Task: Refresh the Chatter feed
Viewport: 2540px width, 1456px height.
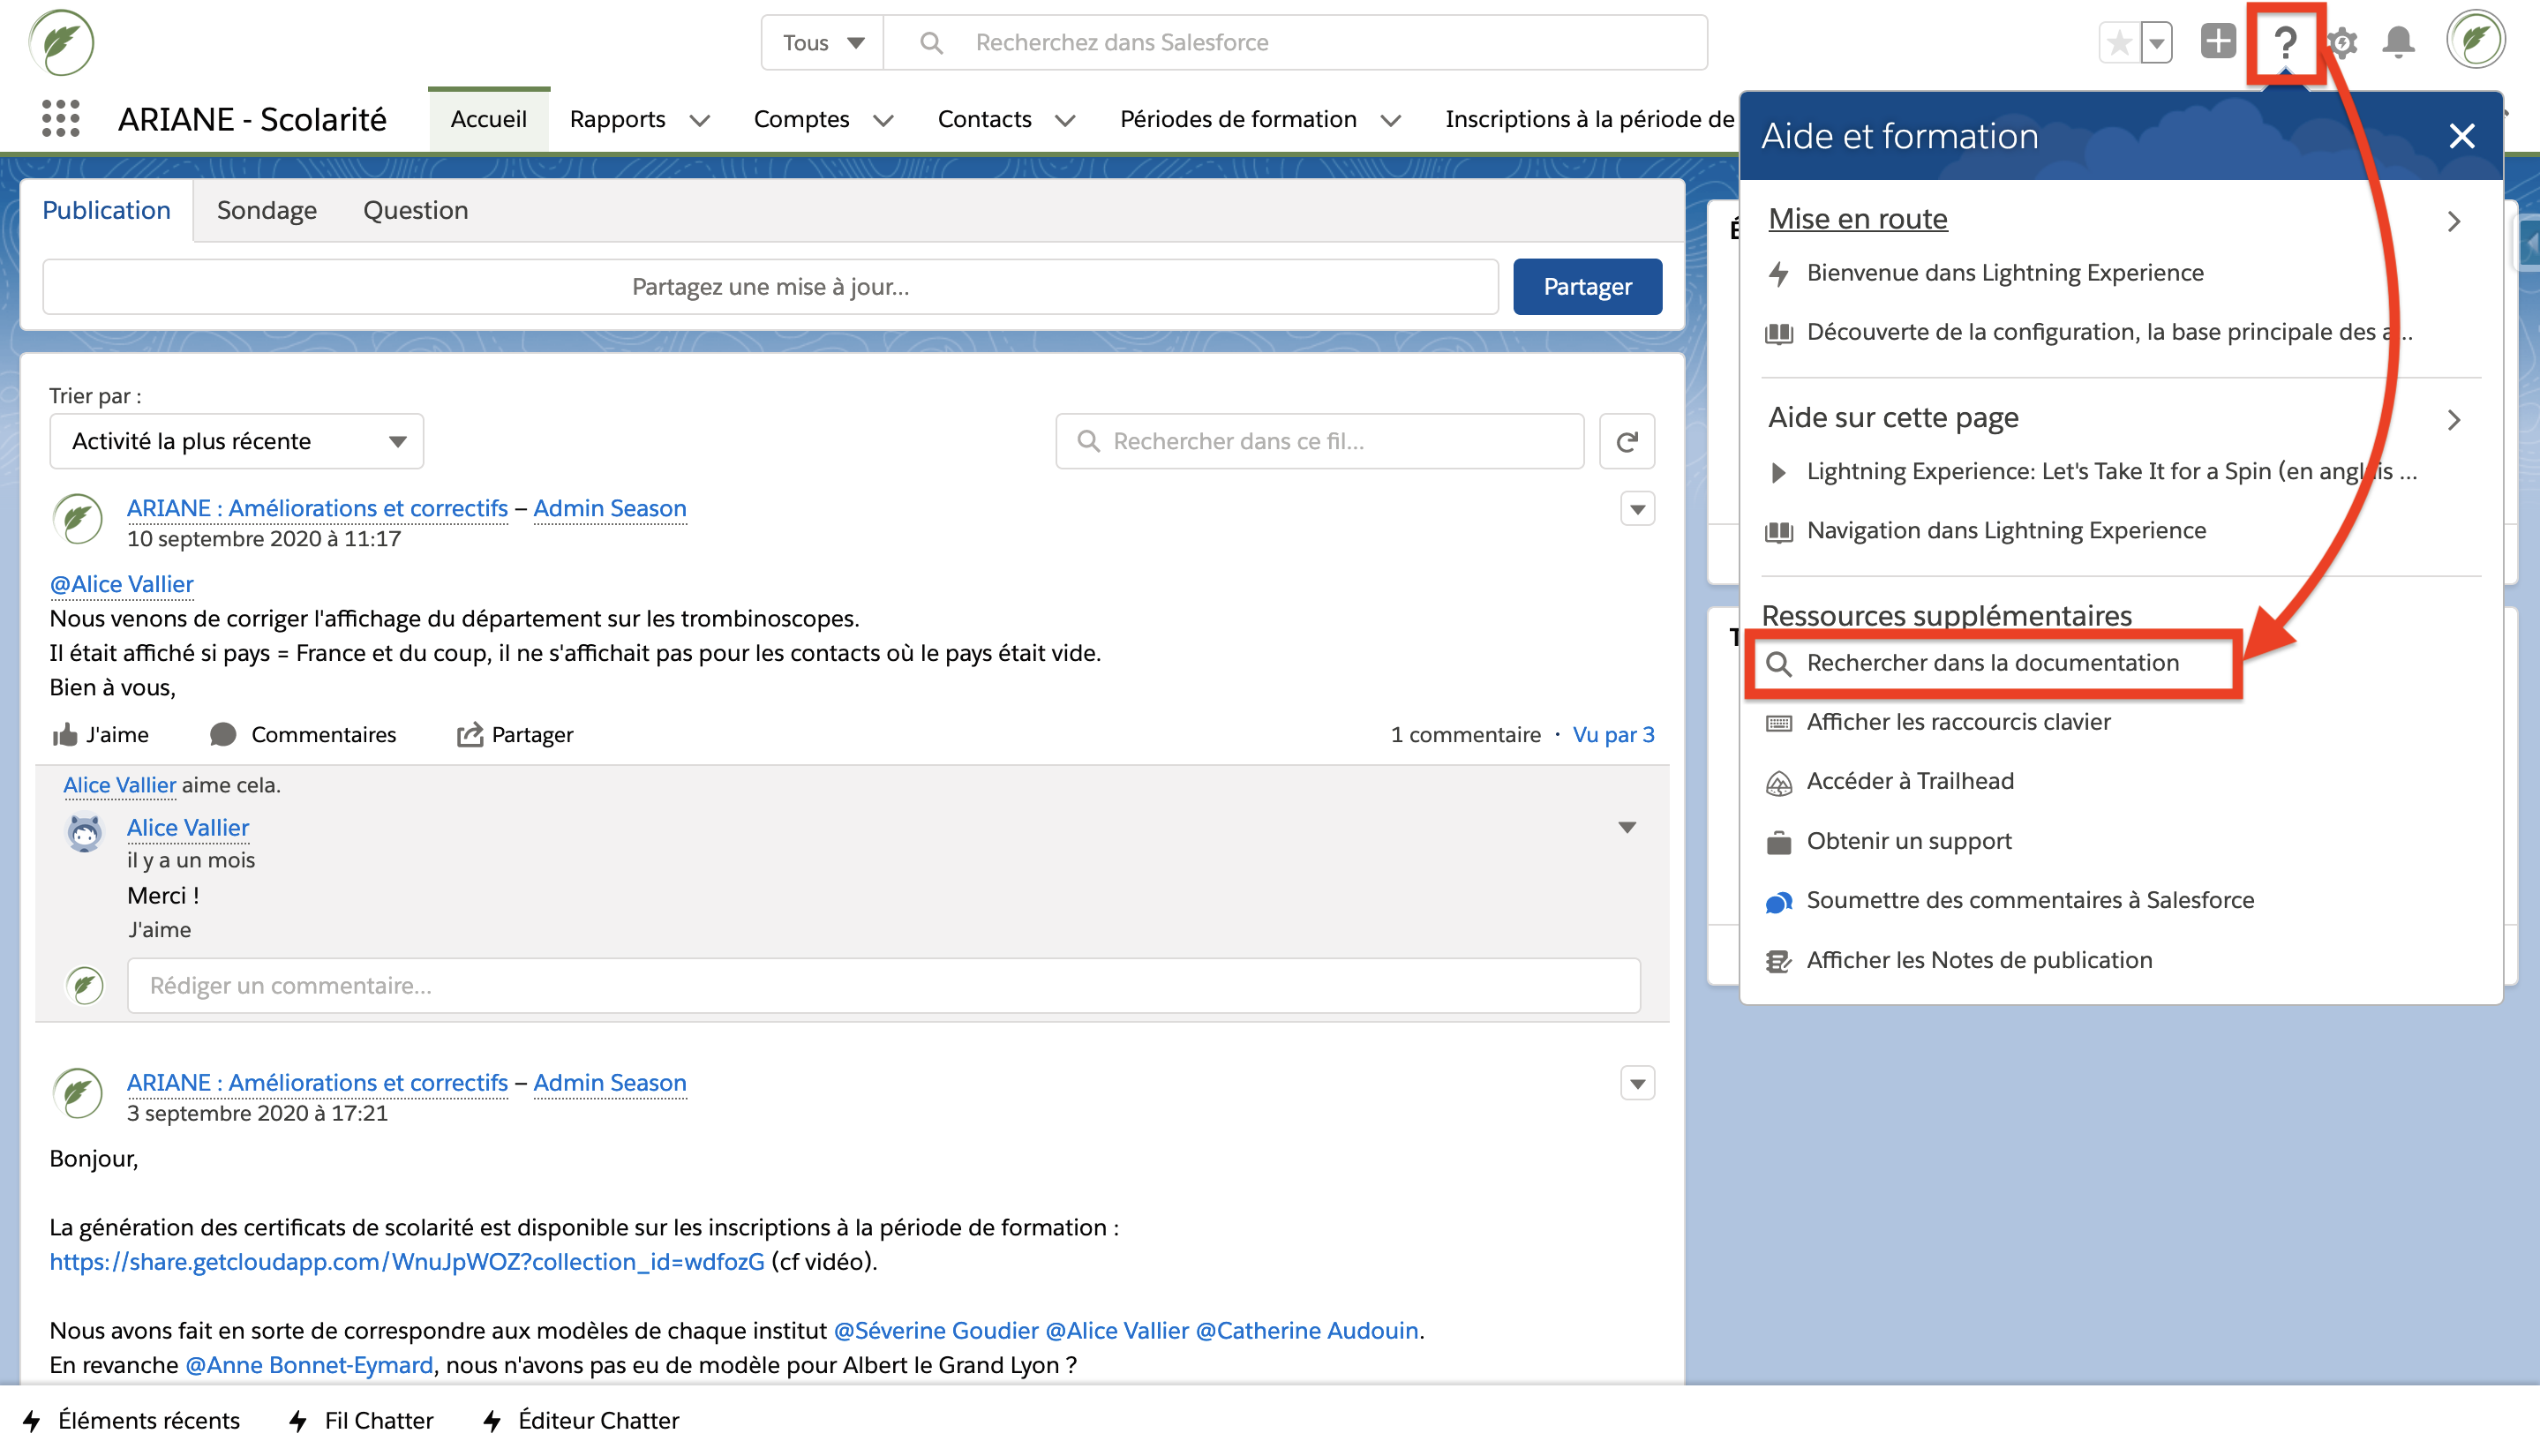Action: tap(1627, 441)
